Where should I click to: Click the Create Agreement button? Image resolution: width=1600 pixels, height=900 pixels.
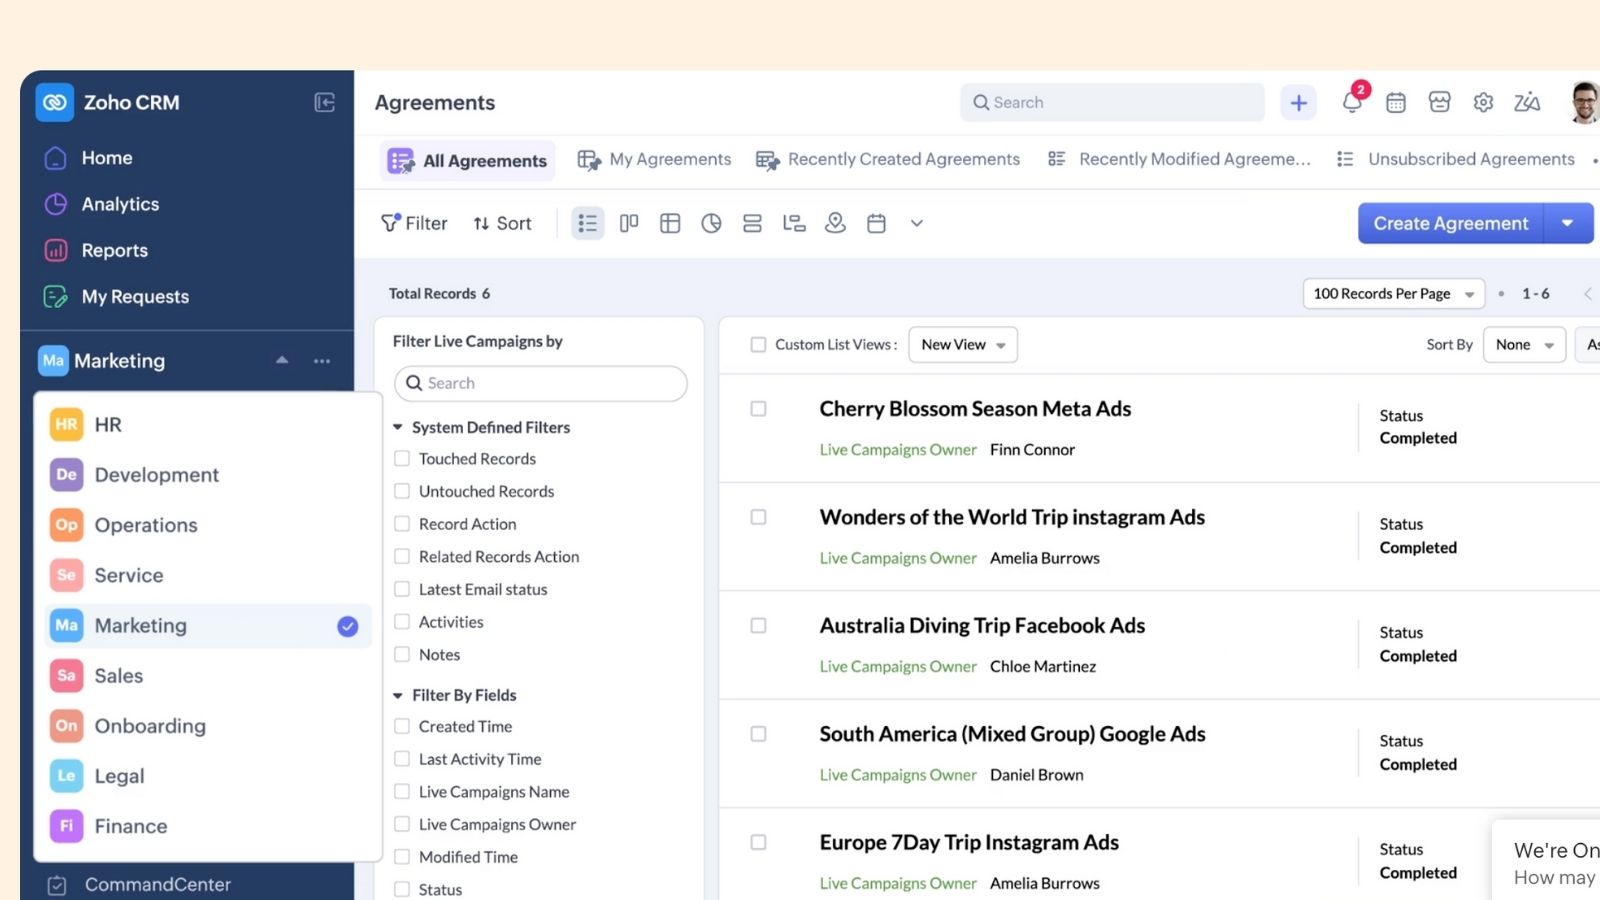point(1449,223)
